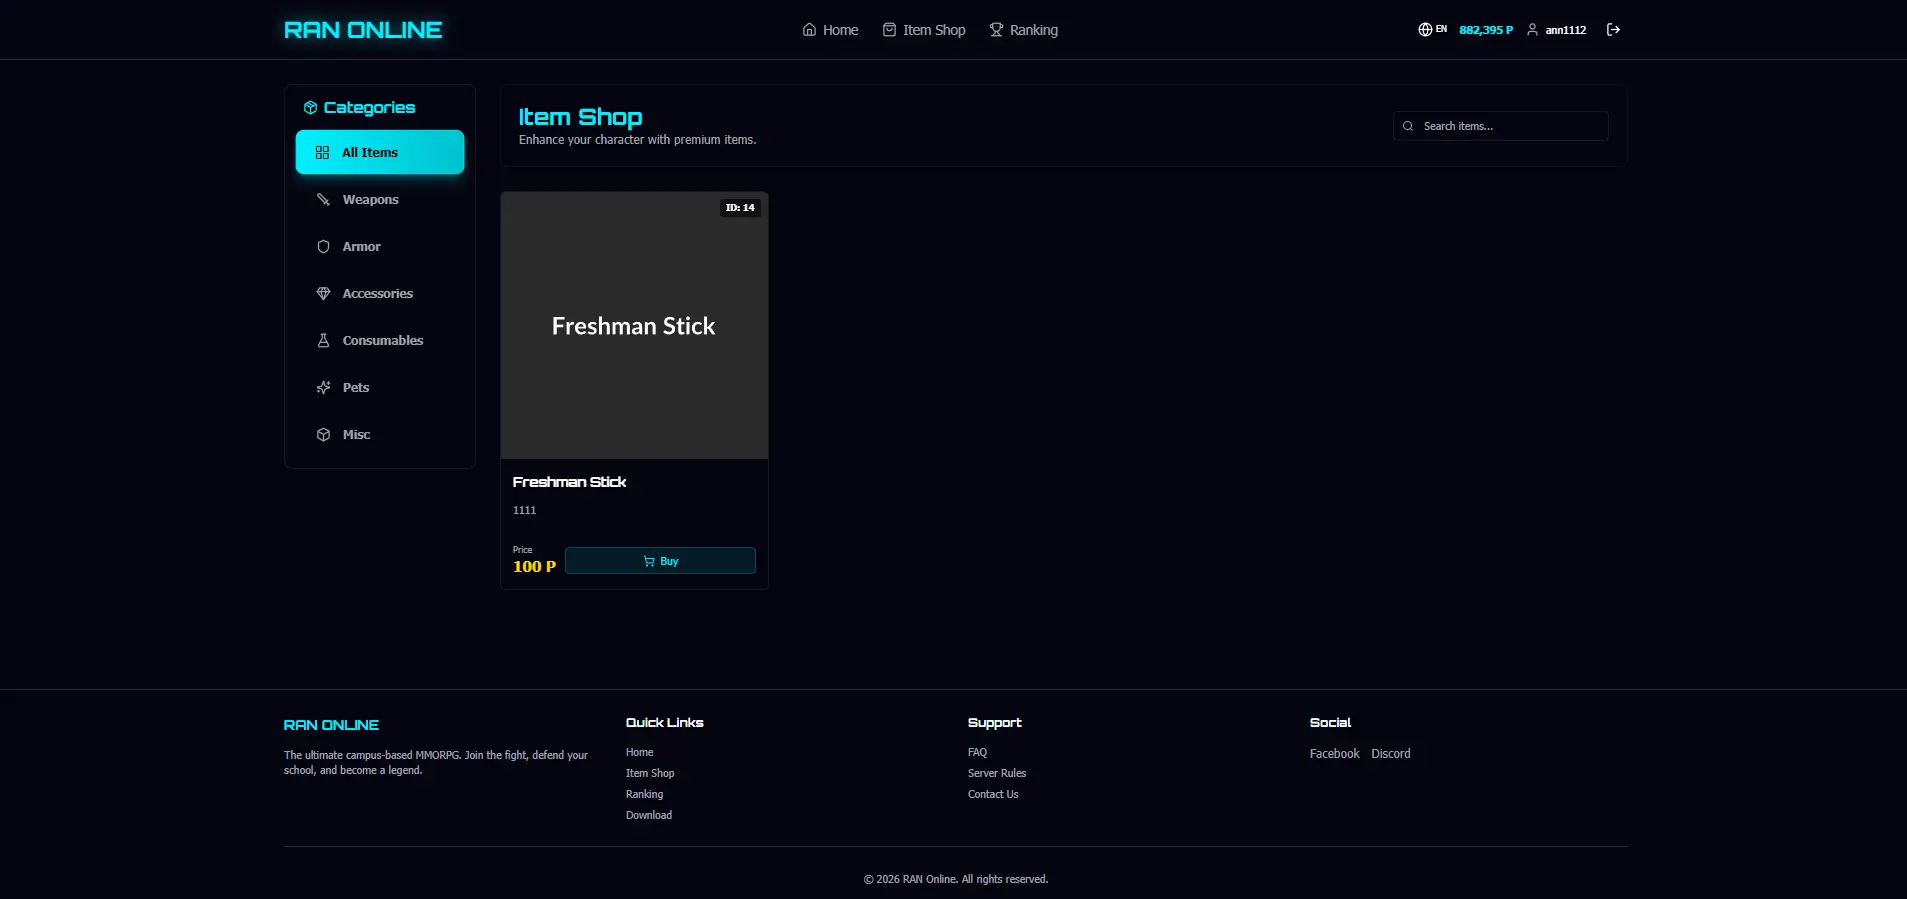1907x899 pixels.
Task: Click the logout icon
Action: 1613,30
